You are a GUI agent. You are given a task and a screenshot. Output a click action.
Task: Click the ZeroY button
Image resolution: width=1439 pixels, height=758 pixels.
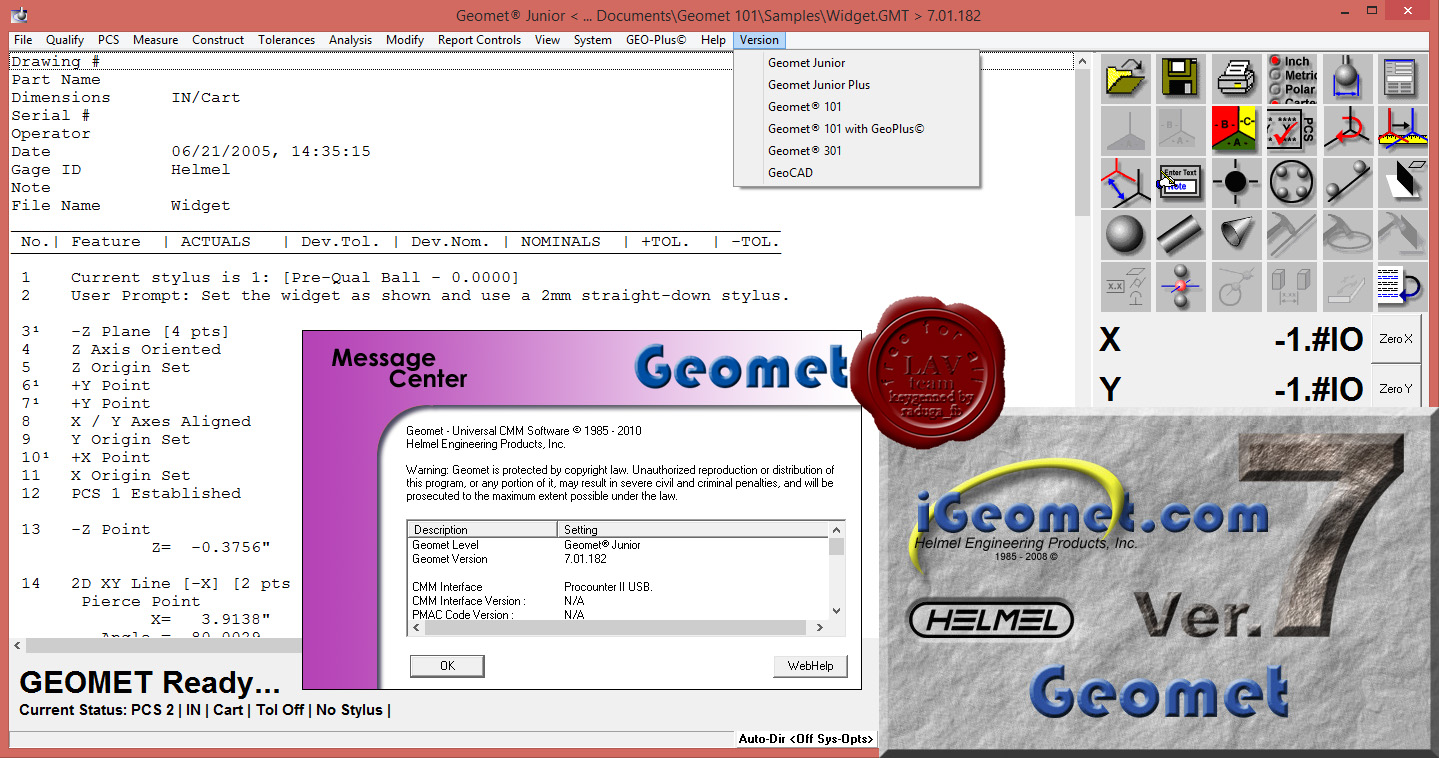pos(1396,389)
